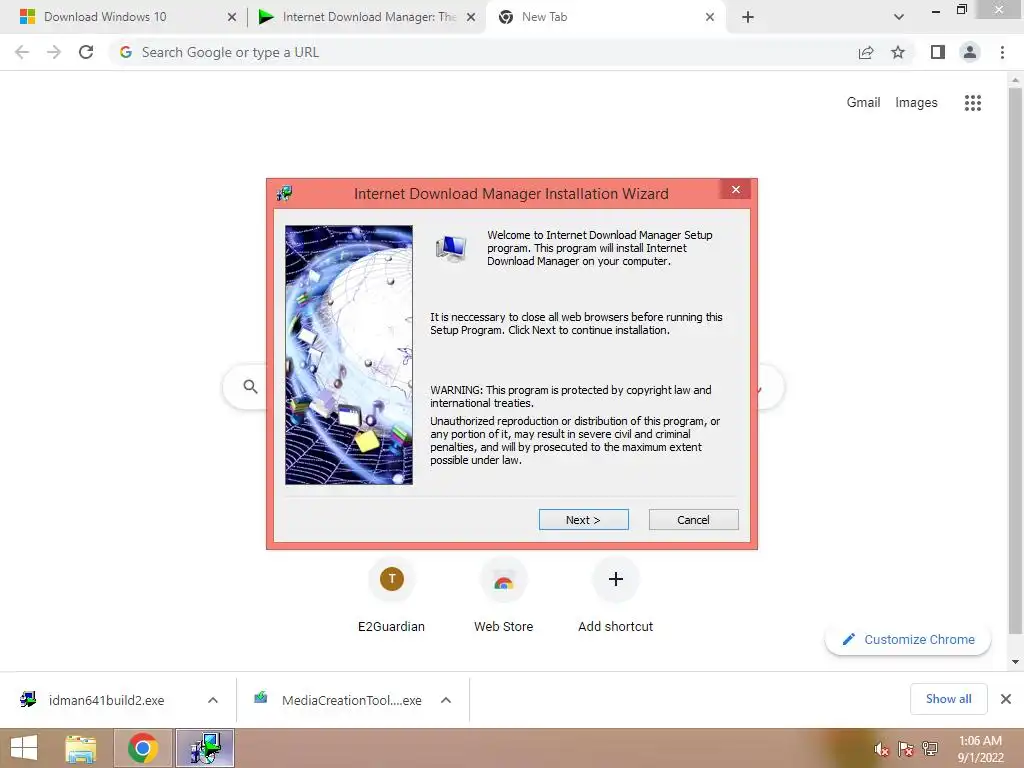Close the Download Windows 10 tab
This screenshot has height=768, width=1024.
(x=232, y=18)
